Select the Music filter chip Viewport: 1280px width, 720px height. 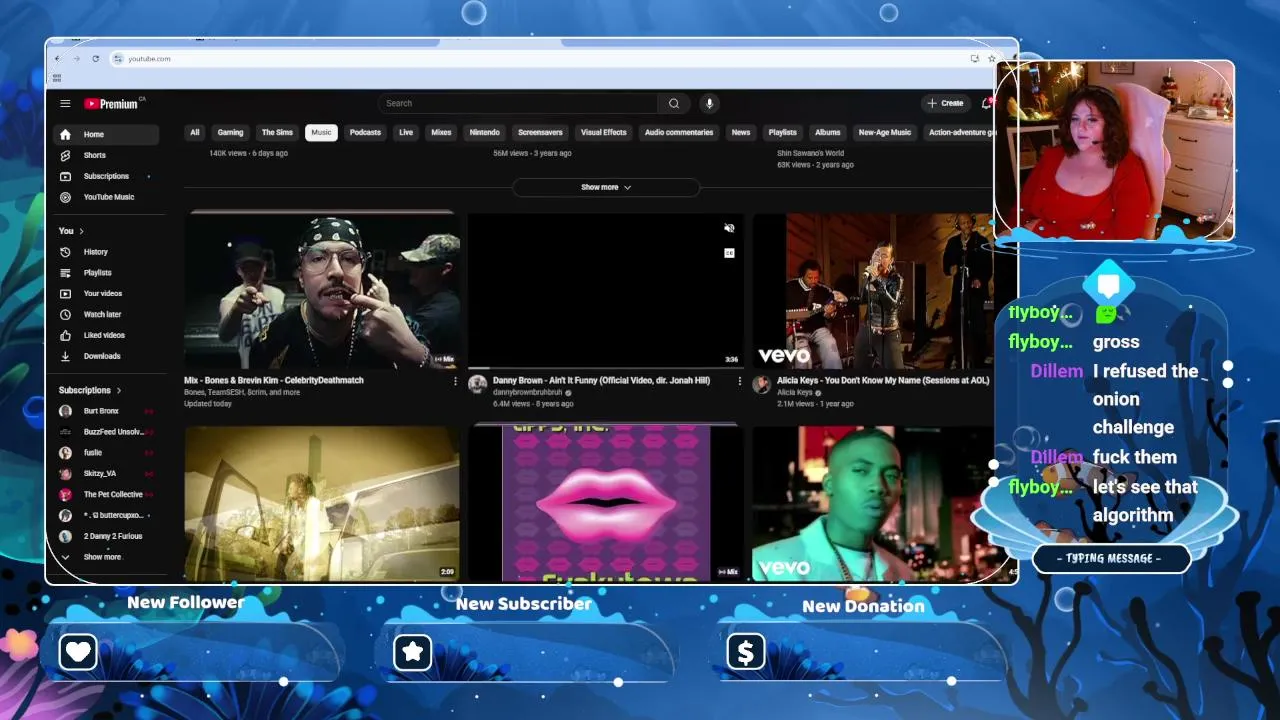click(321, 132)
